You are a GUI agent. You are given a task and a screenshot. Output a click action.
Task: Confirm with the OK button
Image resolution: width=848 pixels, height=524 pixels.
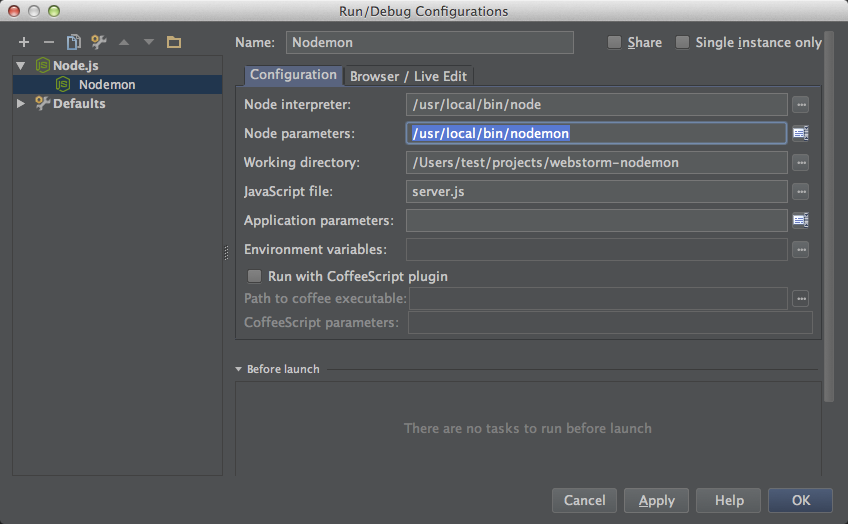(800, 500)
